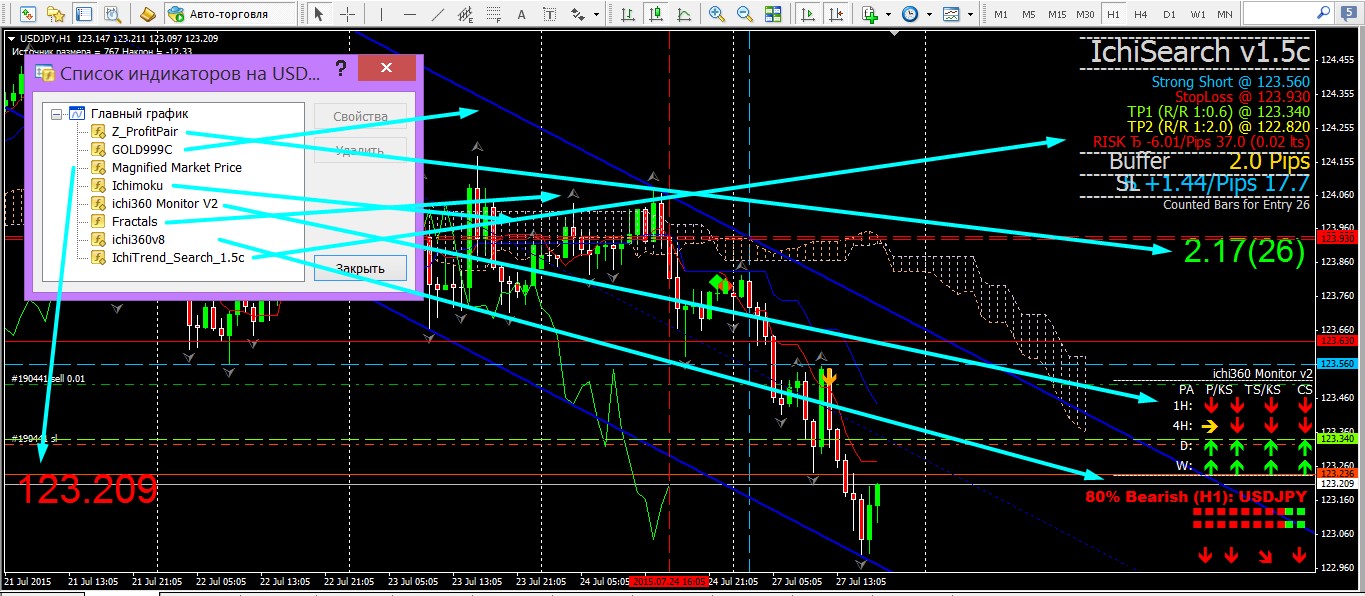Open the Navigator favorites folder icon

tap(57, 14)
